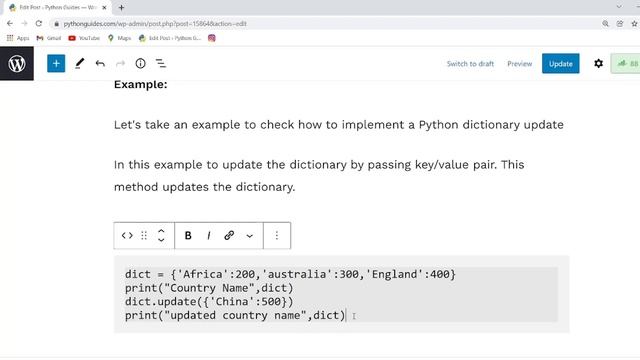The width and height of the screenshot is (640, 360).
Task: Click the code line dict.update({'China':500})
Action: (209, 302)
